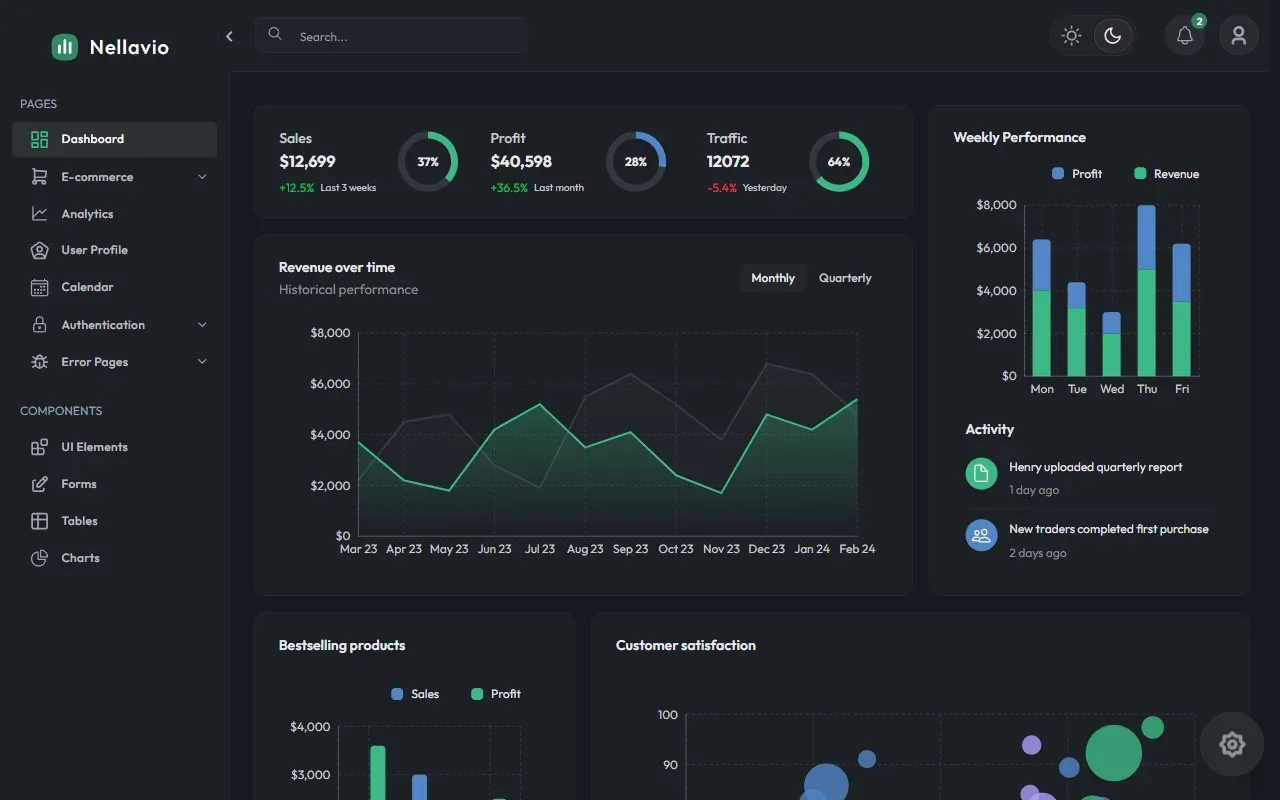Open the user account avatar menu
Screen dimensions: 1280x800
coord(1239,36)
